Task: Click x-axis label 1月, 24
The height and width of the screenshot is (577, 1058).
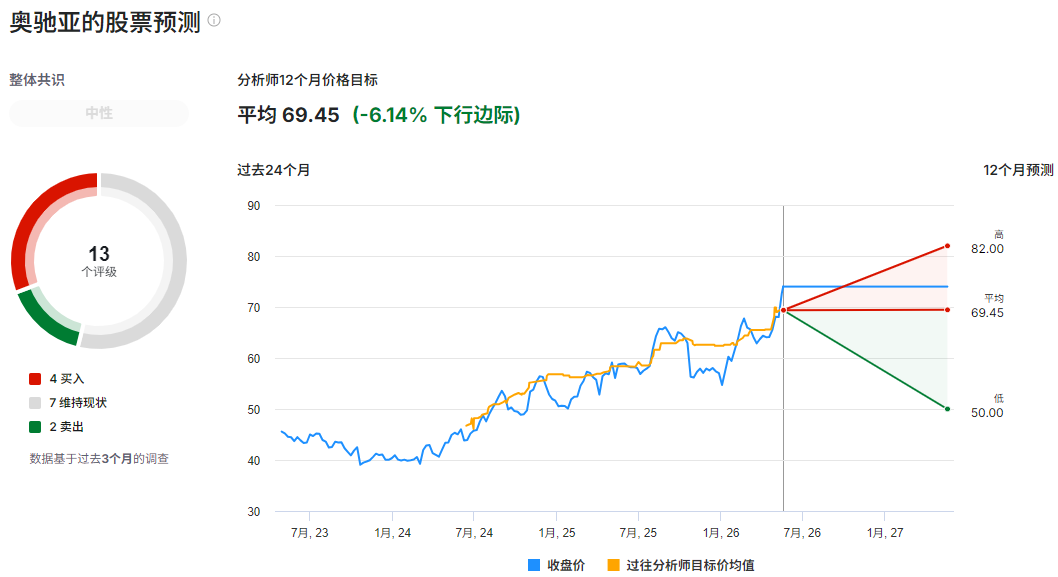Action: [393, 533]
